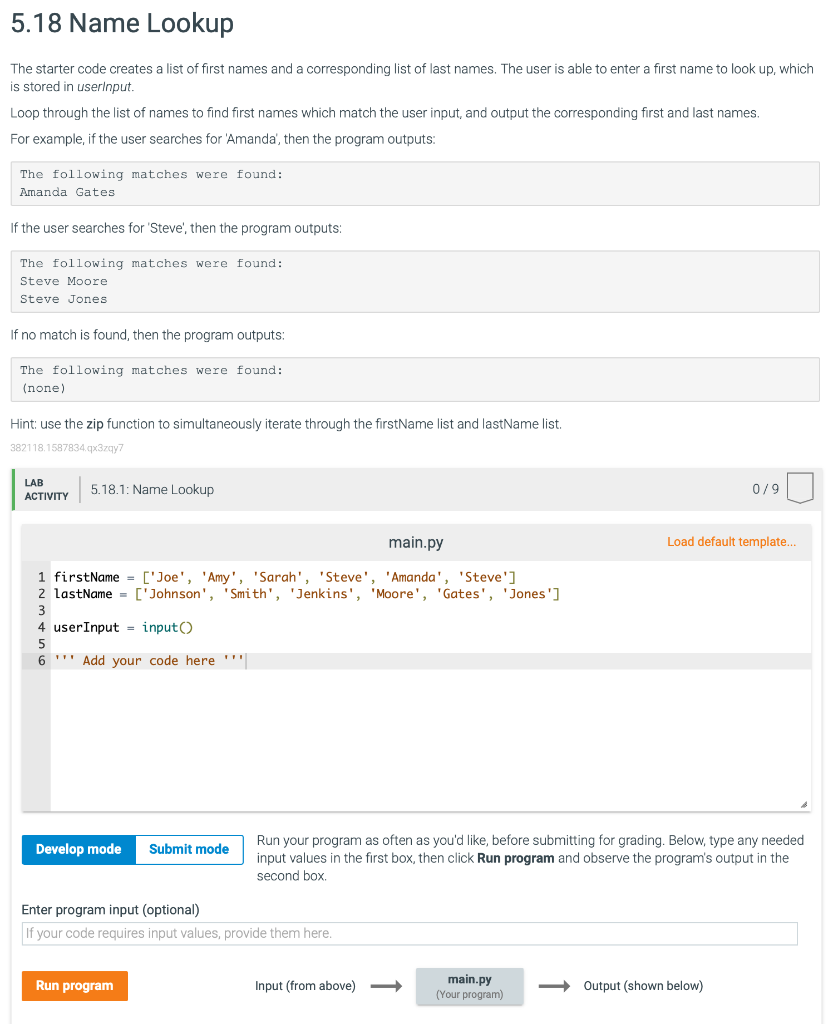Click the Run program button's orange icon area
This screenshot has height=1024, width=828.
coord(74,985)
